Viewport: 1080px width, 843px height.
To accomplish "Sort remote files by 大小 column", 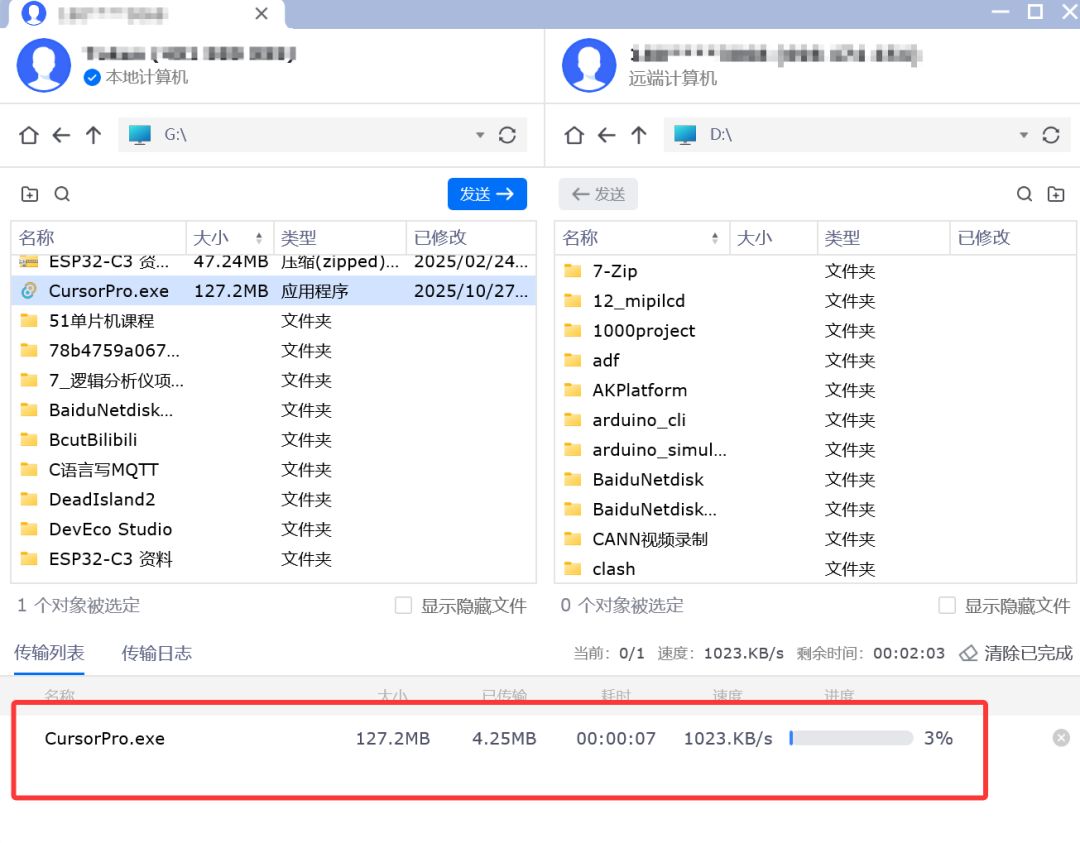I will [773, 238].
